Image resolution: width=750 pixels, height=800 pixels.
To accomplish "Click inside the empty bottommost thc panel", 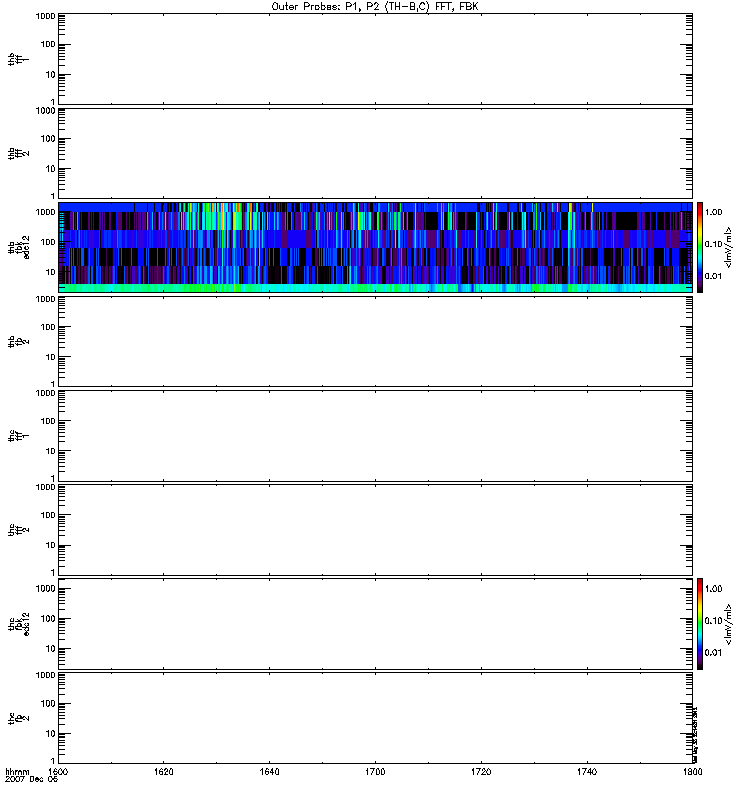I will click(375, 716).
